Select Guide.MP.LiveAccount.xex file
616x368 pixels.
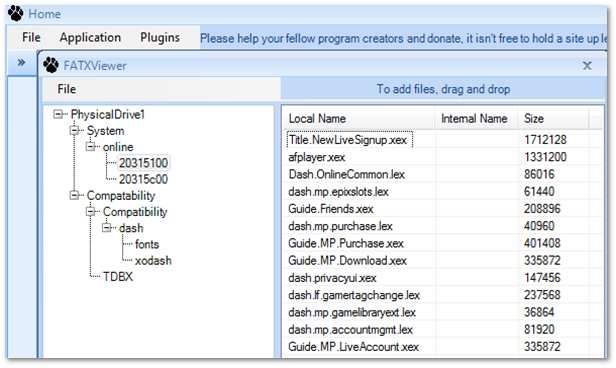click(x=354, y=347)
